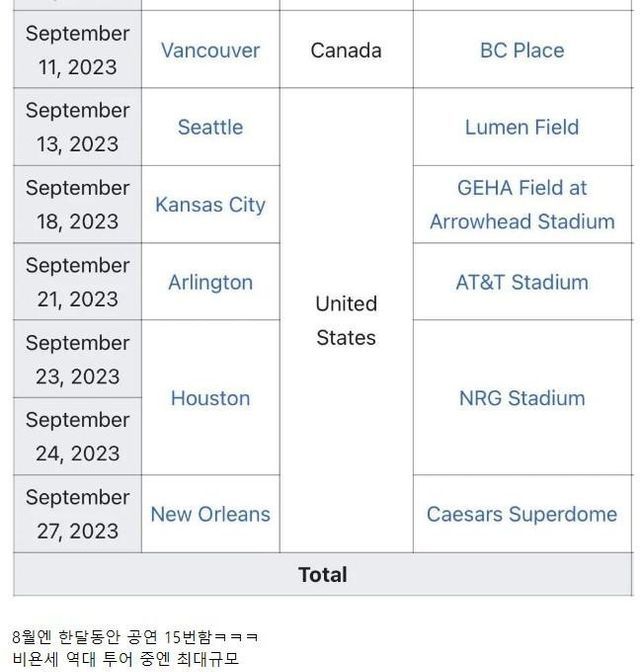Open GEHA Field at Arrowhead Stadium link
640x672 pixels.
(x=522, y=205)
